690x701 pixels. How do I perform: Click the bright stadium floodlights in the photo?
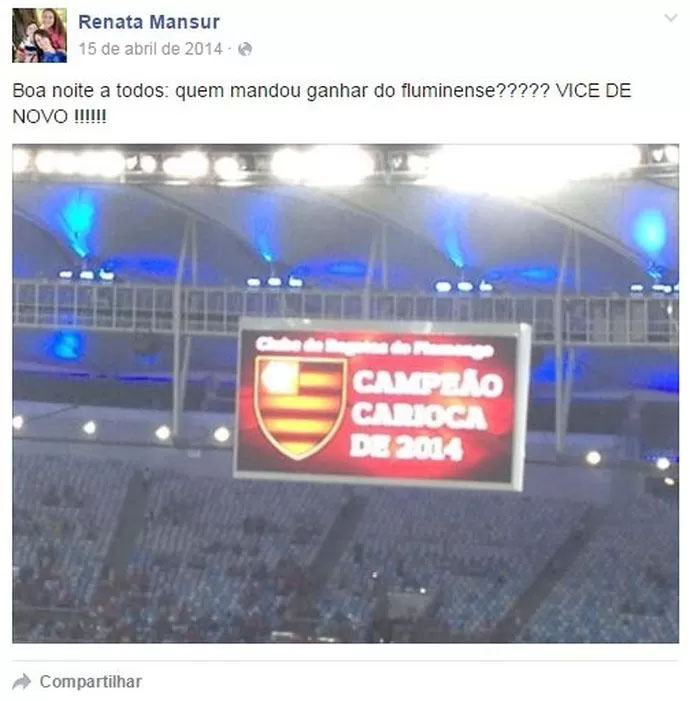tap(345, 165)
